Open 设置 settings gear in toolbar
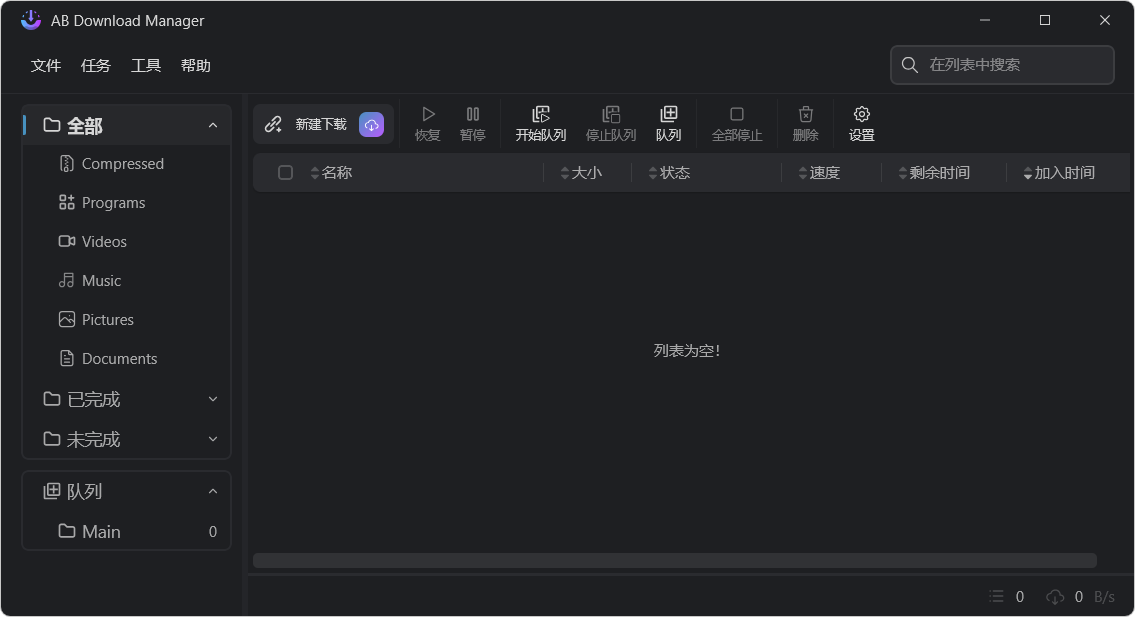This screenshot has width=1135, height=617. coord(861,124)
